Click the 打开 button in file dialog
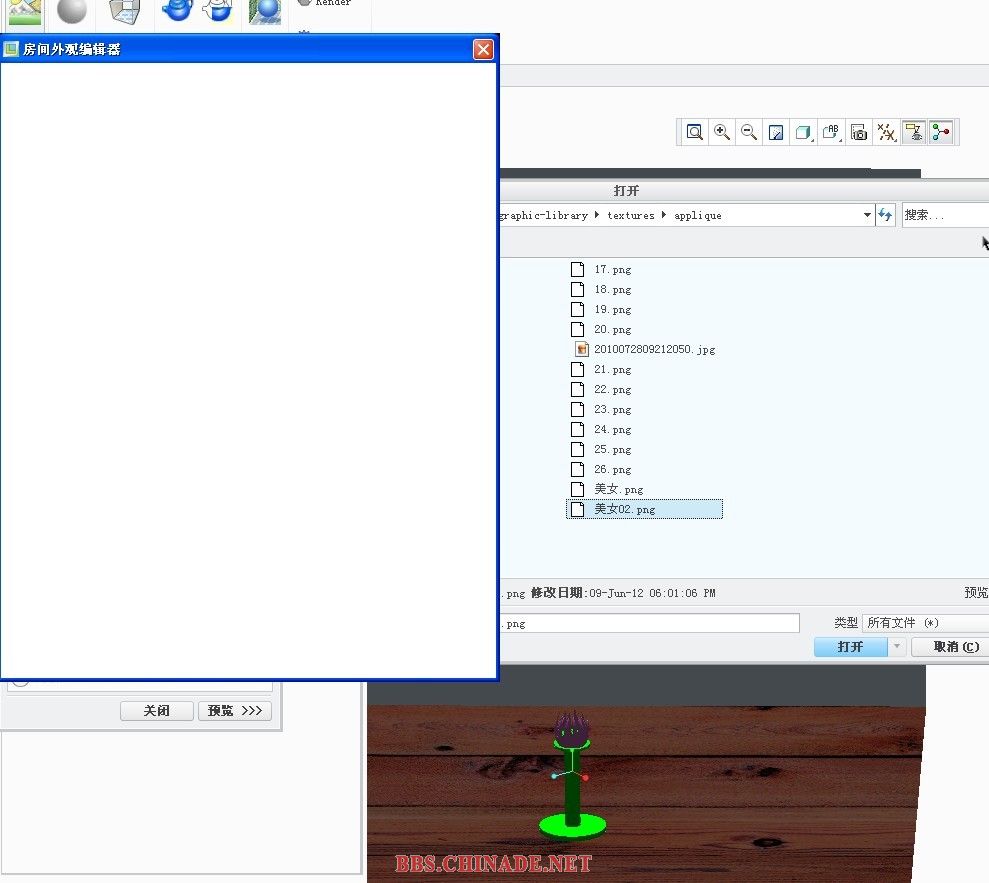This screenshot has height=883, width=989. tap(850, 646)
